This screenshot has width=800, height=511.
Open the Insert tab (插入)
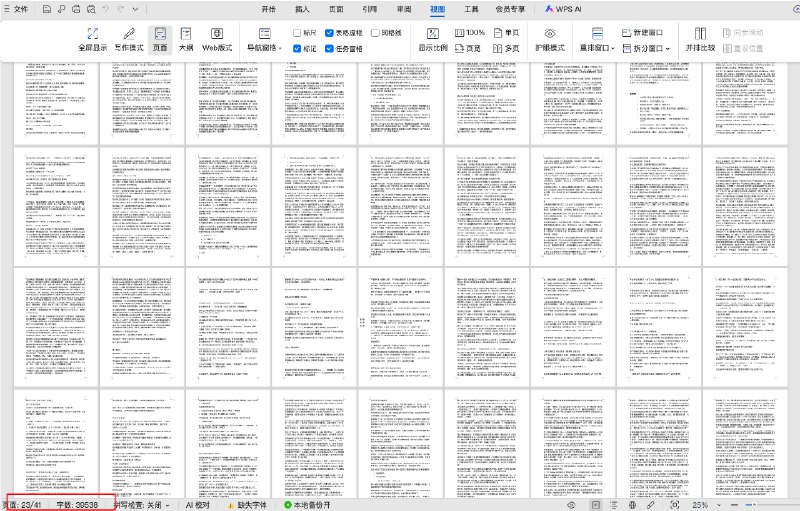[302, 8]
